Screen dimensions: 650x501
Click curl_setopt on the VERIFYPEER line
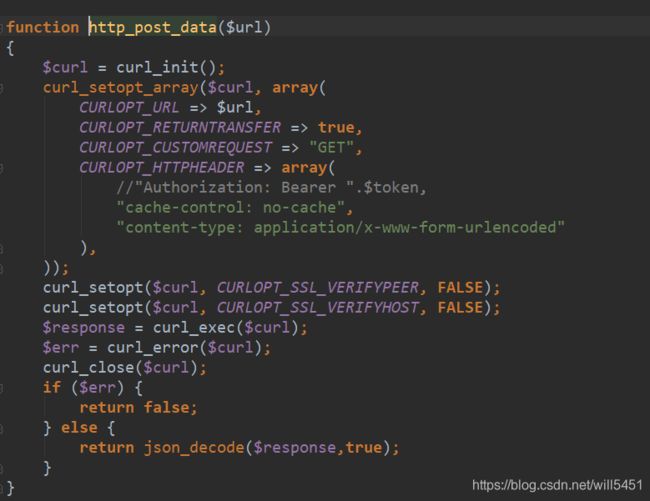coord(93,287)
